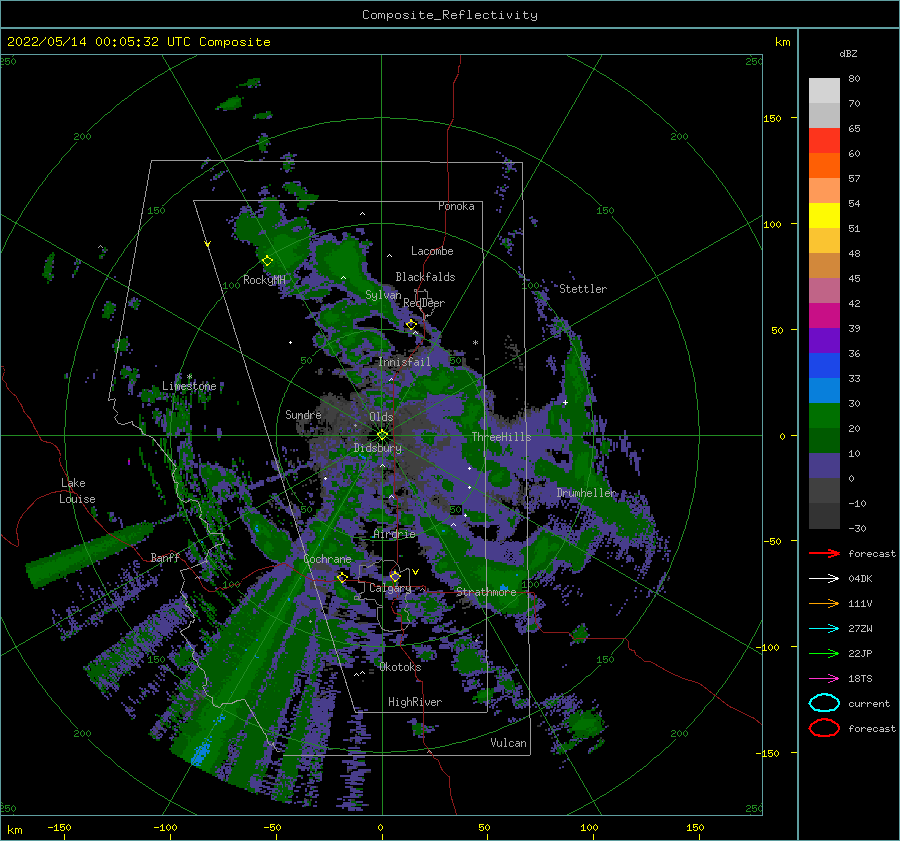Click the Blackfalds city label
This screenshot has width=900, height=841.
point(425,277)
